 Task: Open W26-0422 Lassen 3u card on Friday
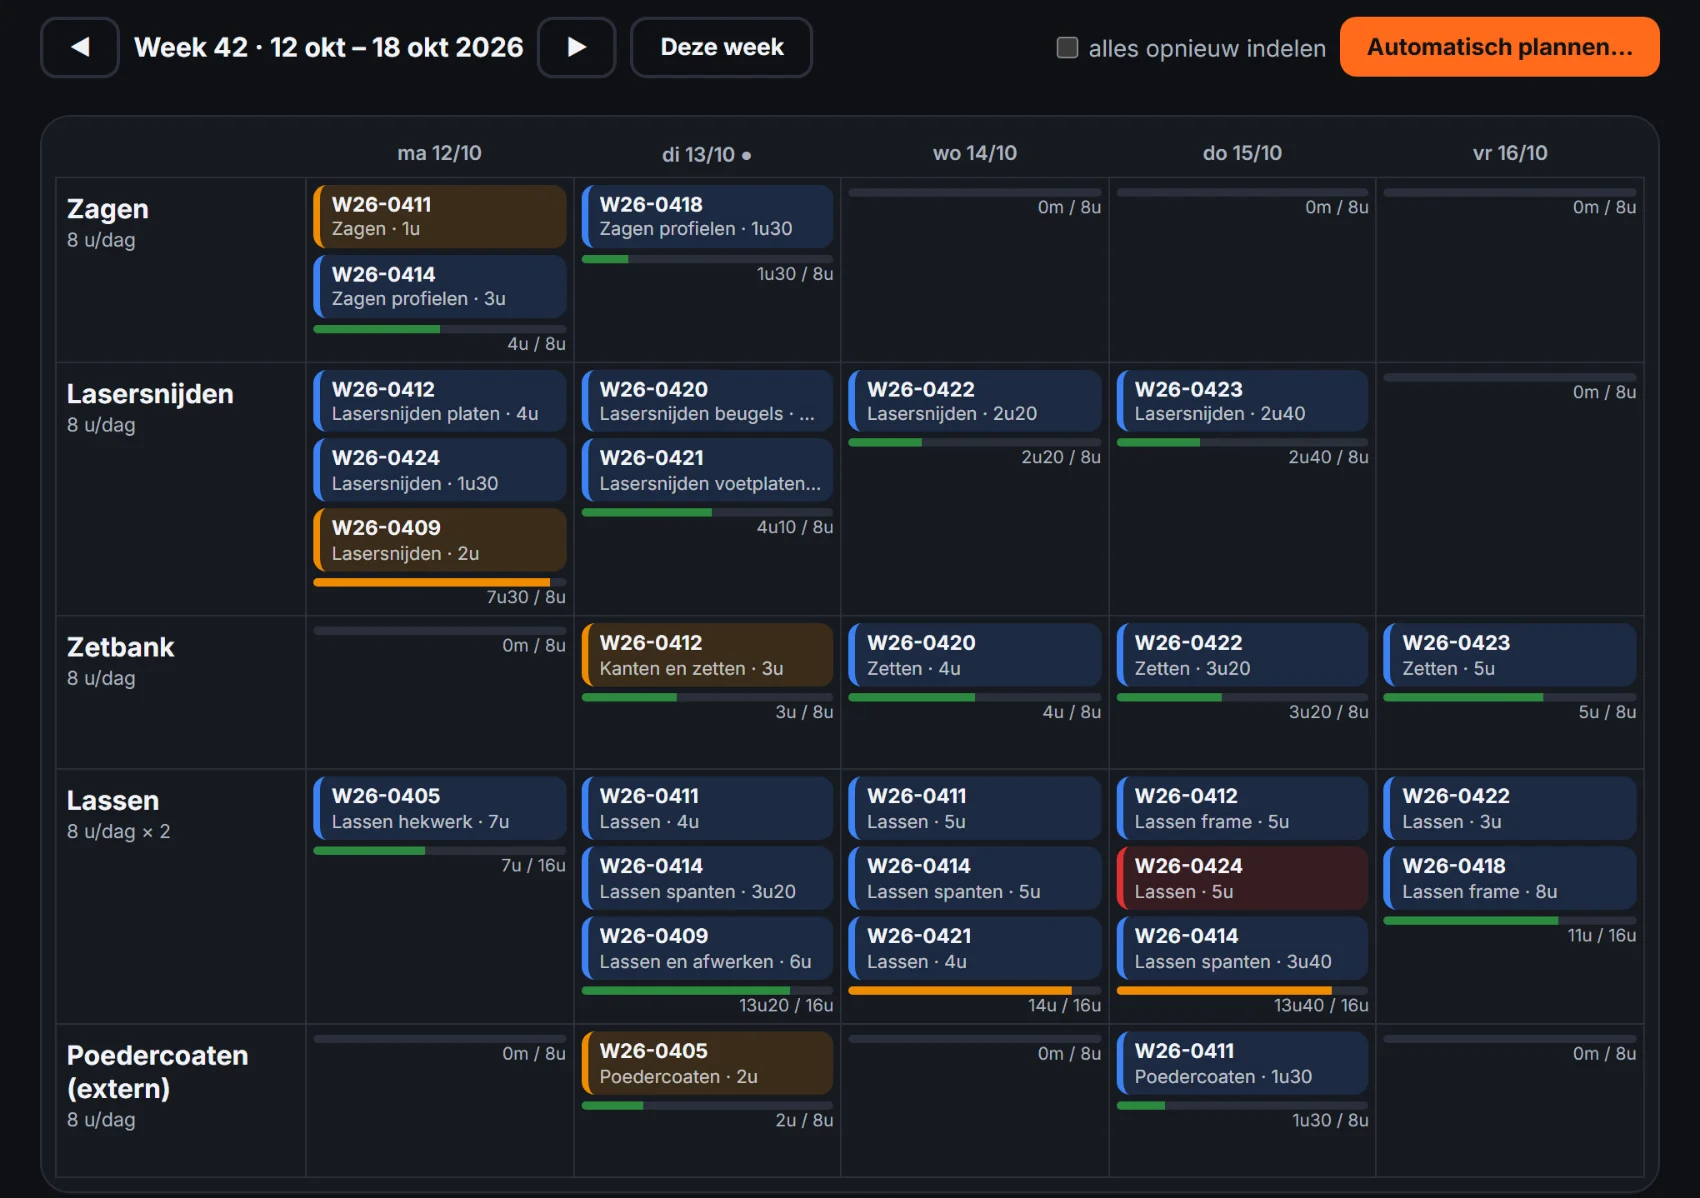(x=1510, y=808)
